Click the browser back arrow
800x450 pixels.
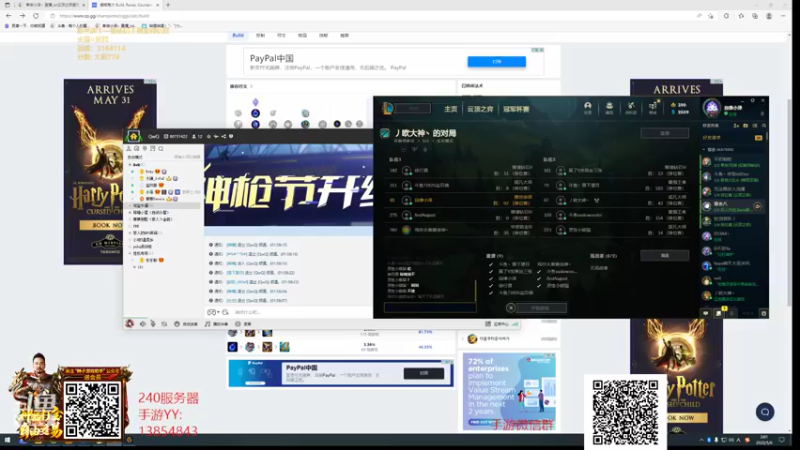9,16
